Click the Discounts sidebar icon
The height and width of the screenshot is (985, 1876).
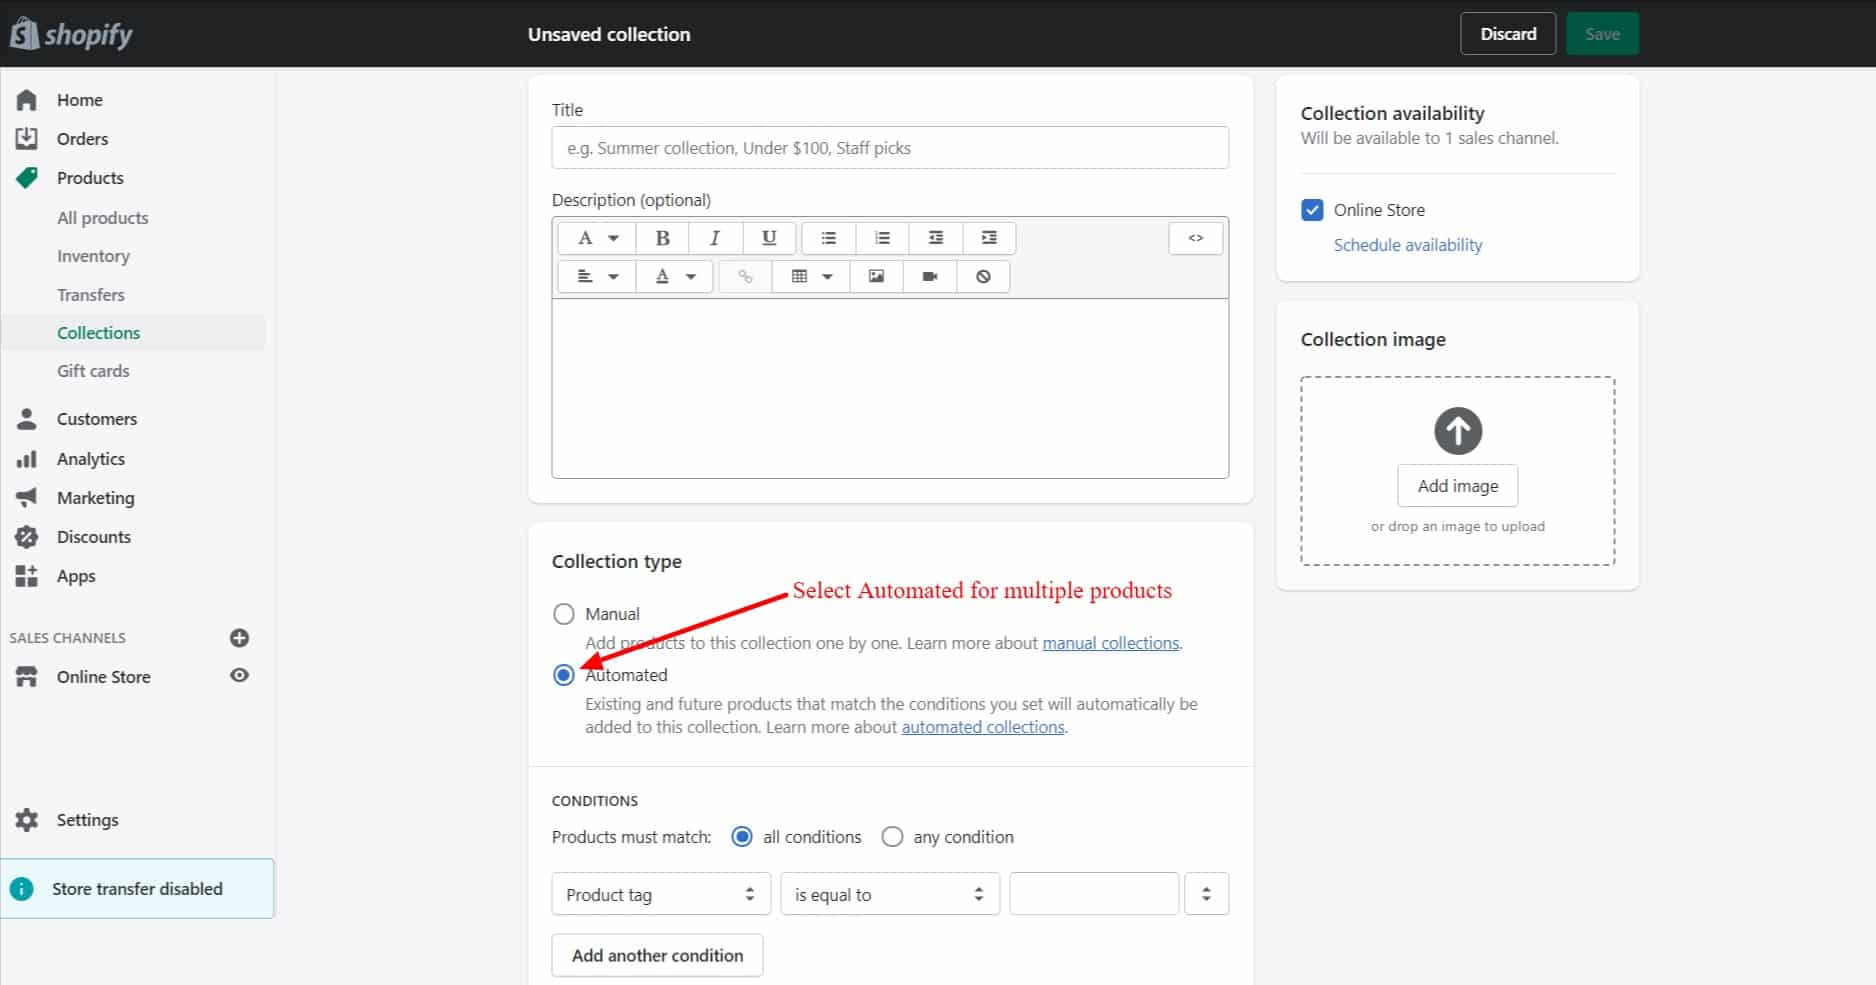27,537
